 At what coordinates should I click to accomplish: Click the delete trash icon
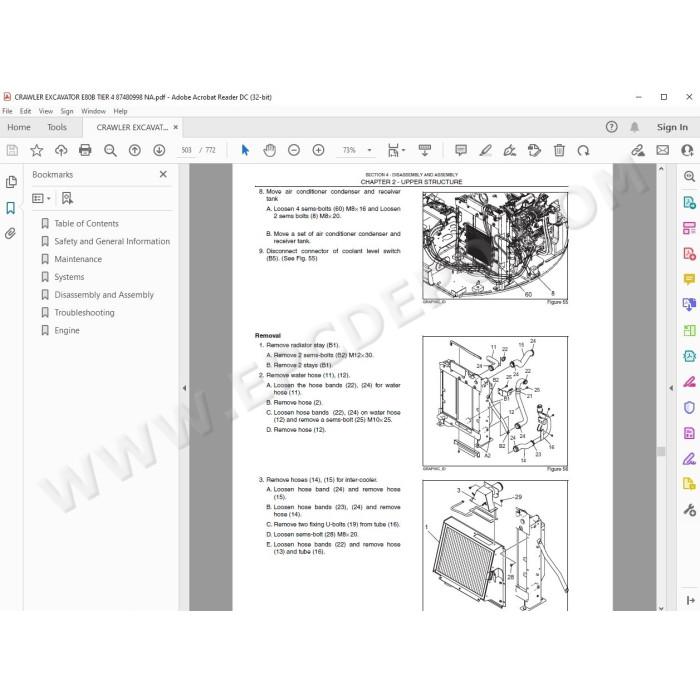[x=559, y=150]
